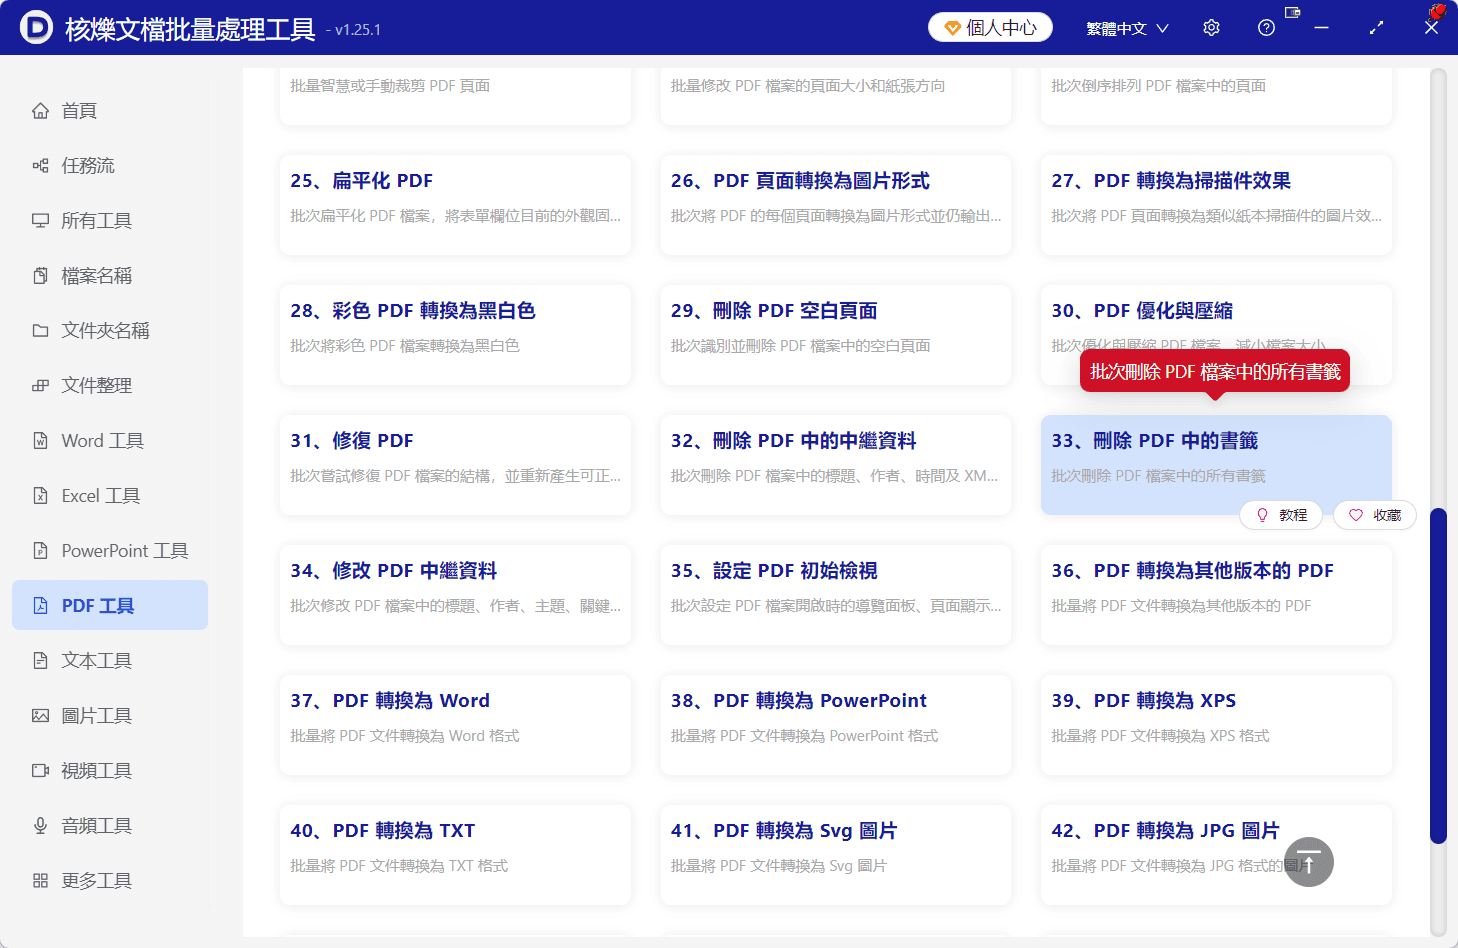Click the folder icon beside 文件夾名稱
Screen dimensions: 1458x948
[x=40, y=331]
